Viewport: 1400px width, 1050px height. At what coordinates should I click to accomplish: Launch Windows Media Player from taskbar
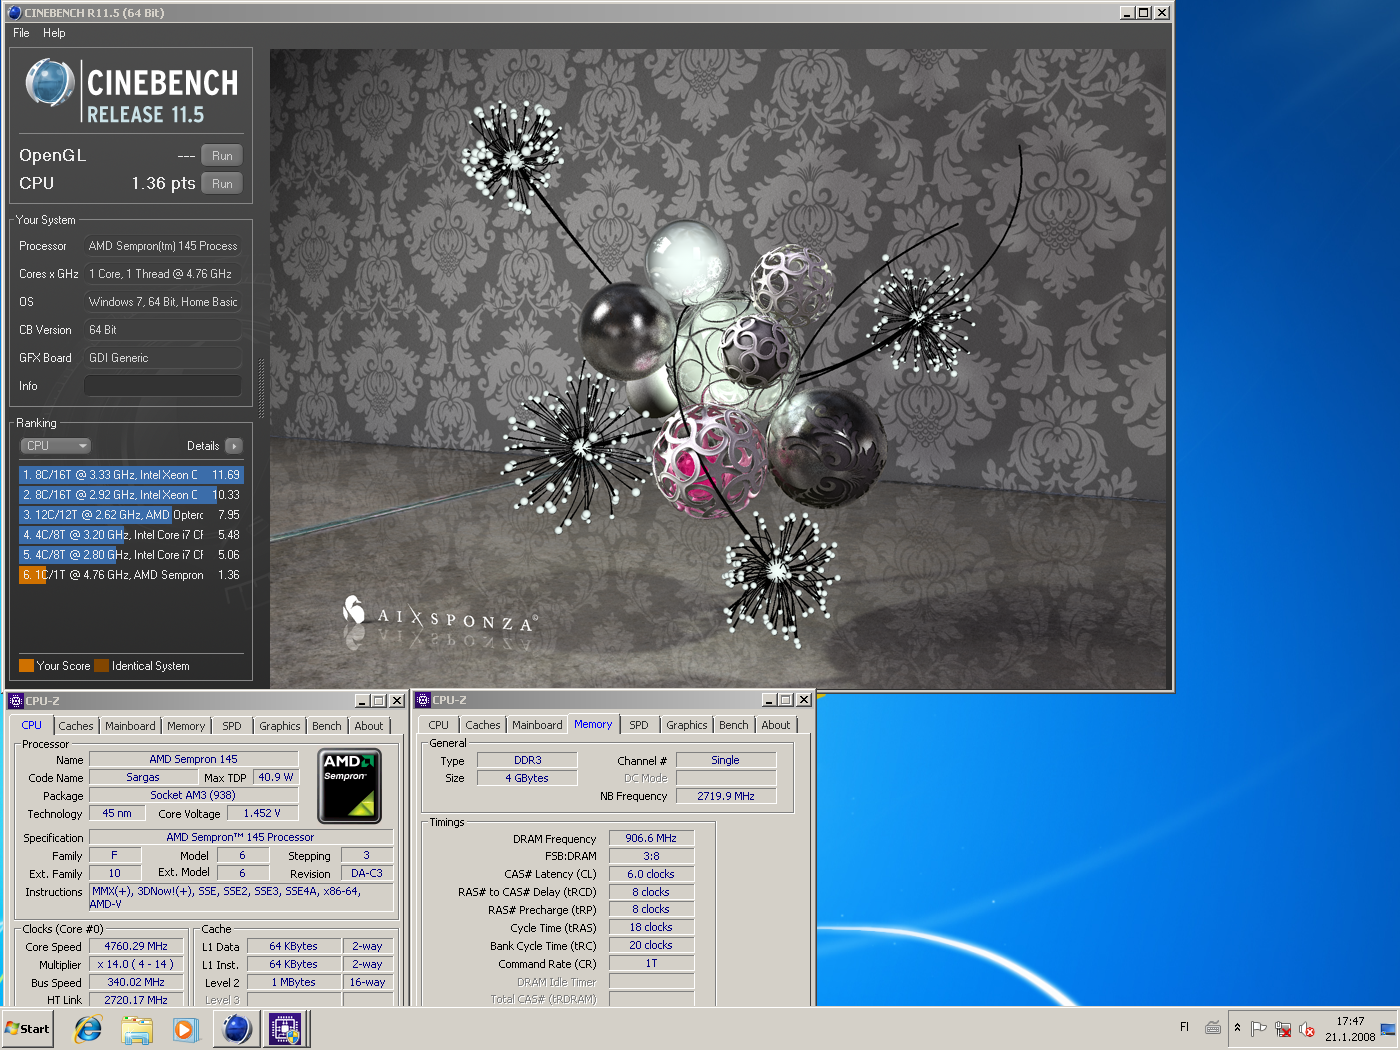pyautogui.click(x=186, y=1028)
